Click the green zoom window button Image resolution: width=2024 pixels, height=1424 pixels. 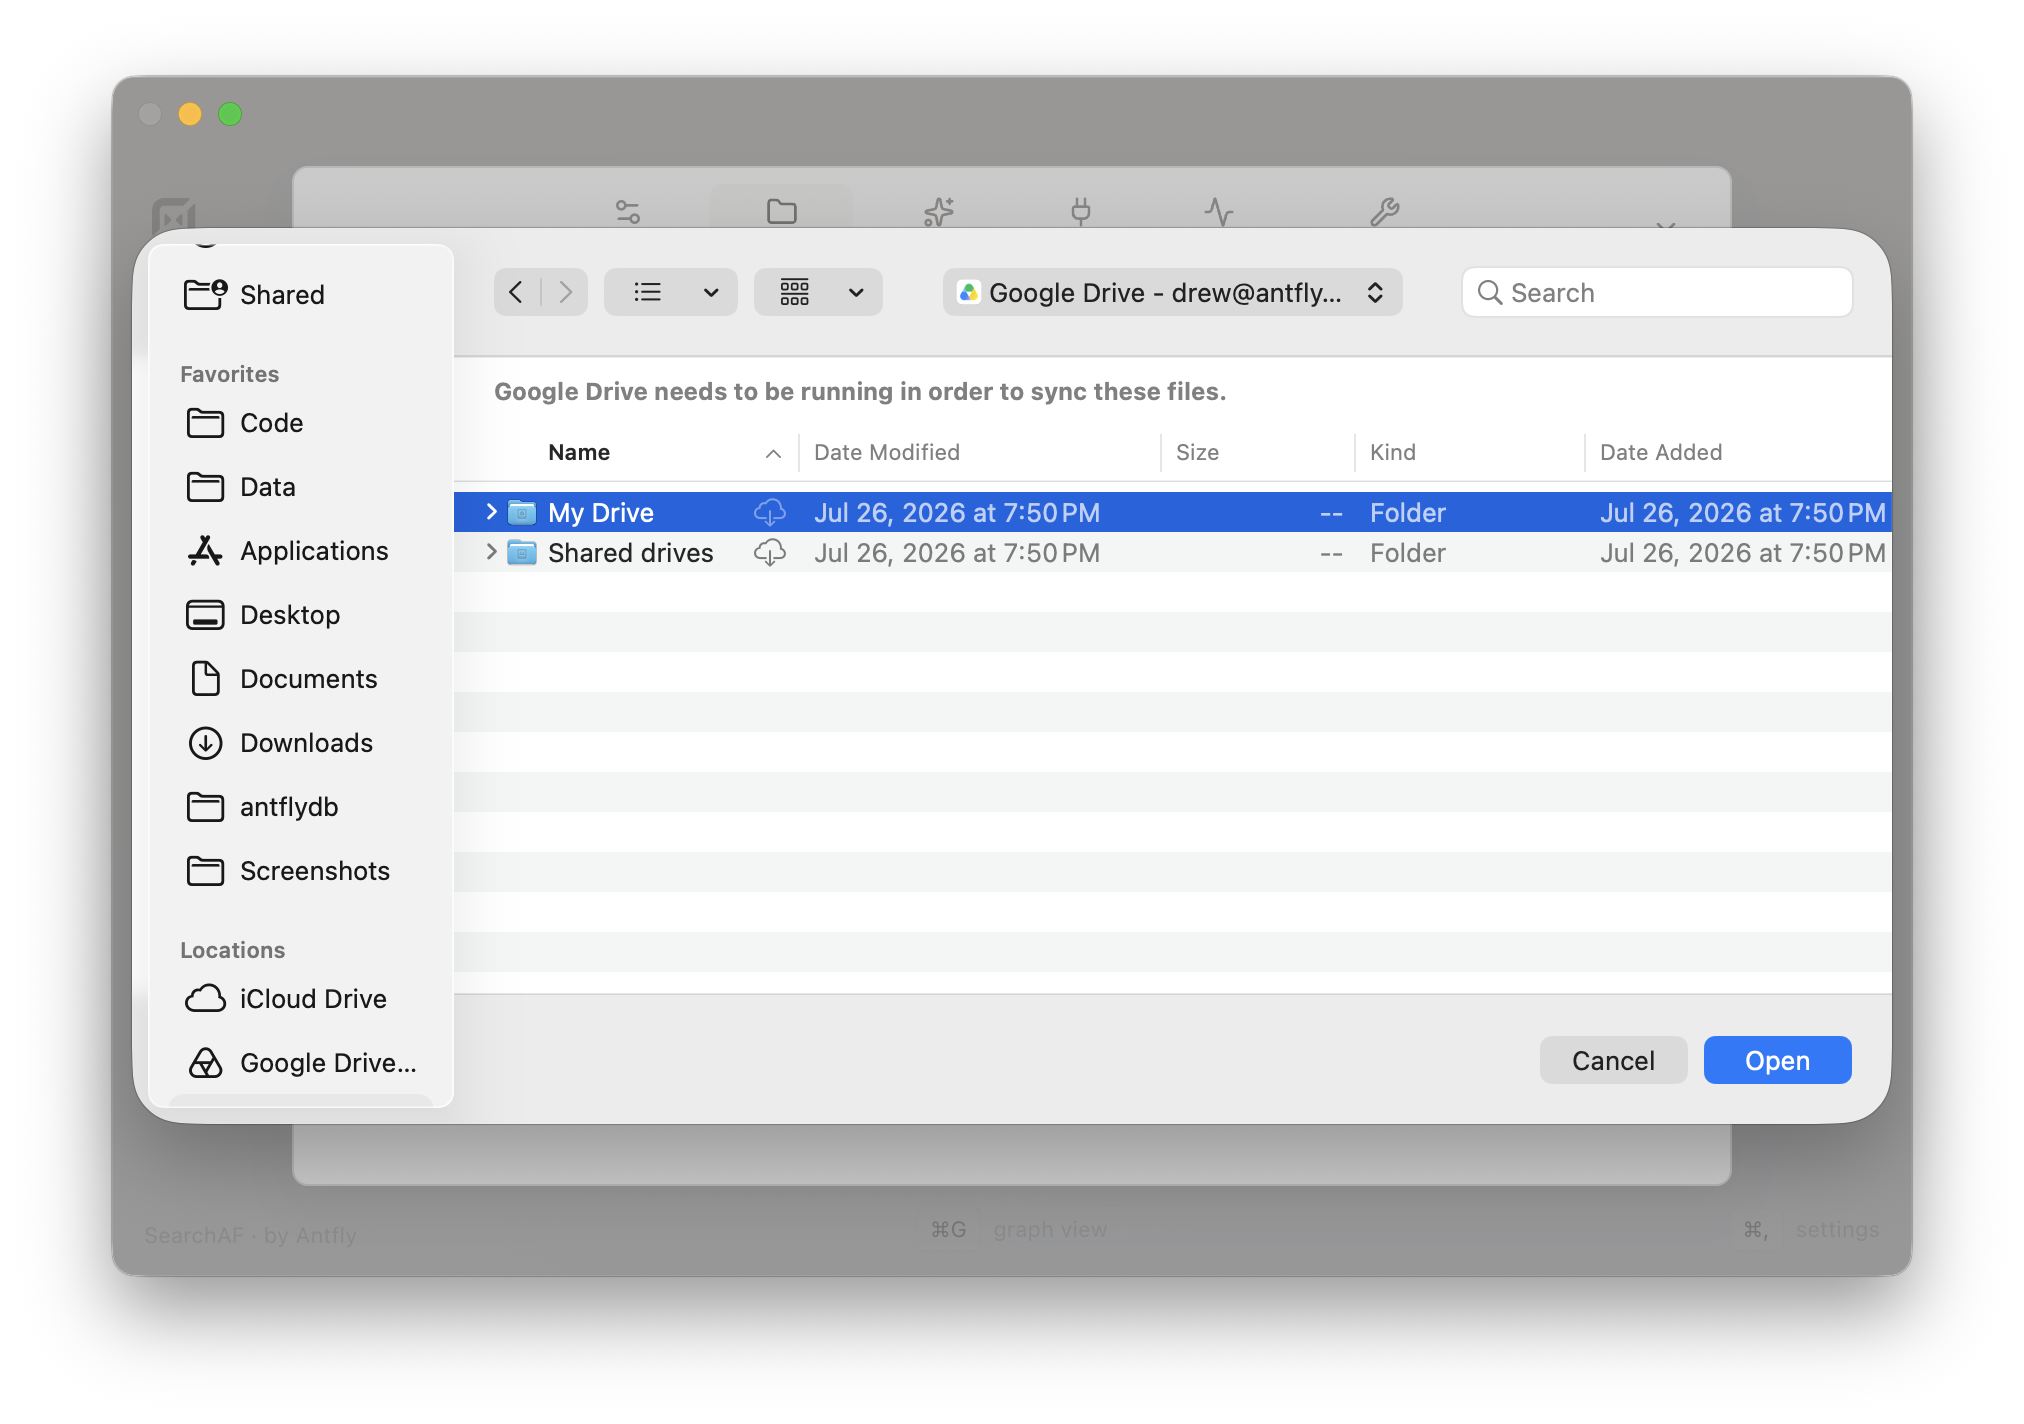[230, 114]
